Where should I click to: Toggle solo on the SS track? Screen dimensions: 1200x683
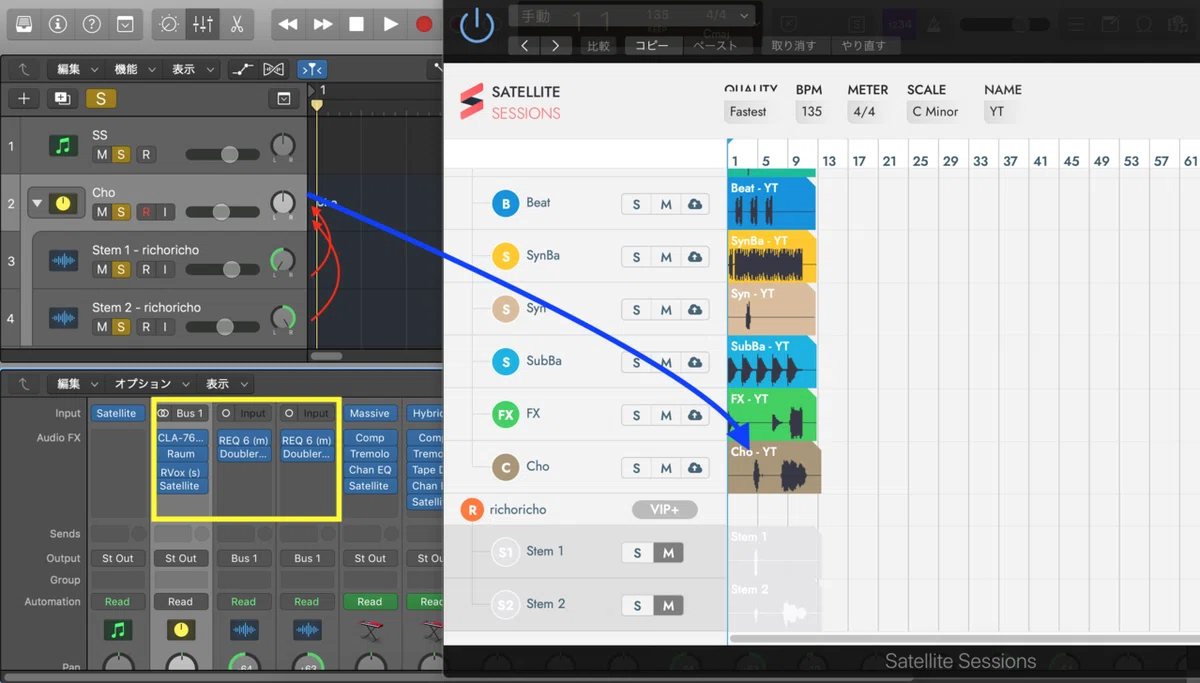[x=121, y=154]
